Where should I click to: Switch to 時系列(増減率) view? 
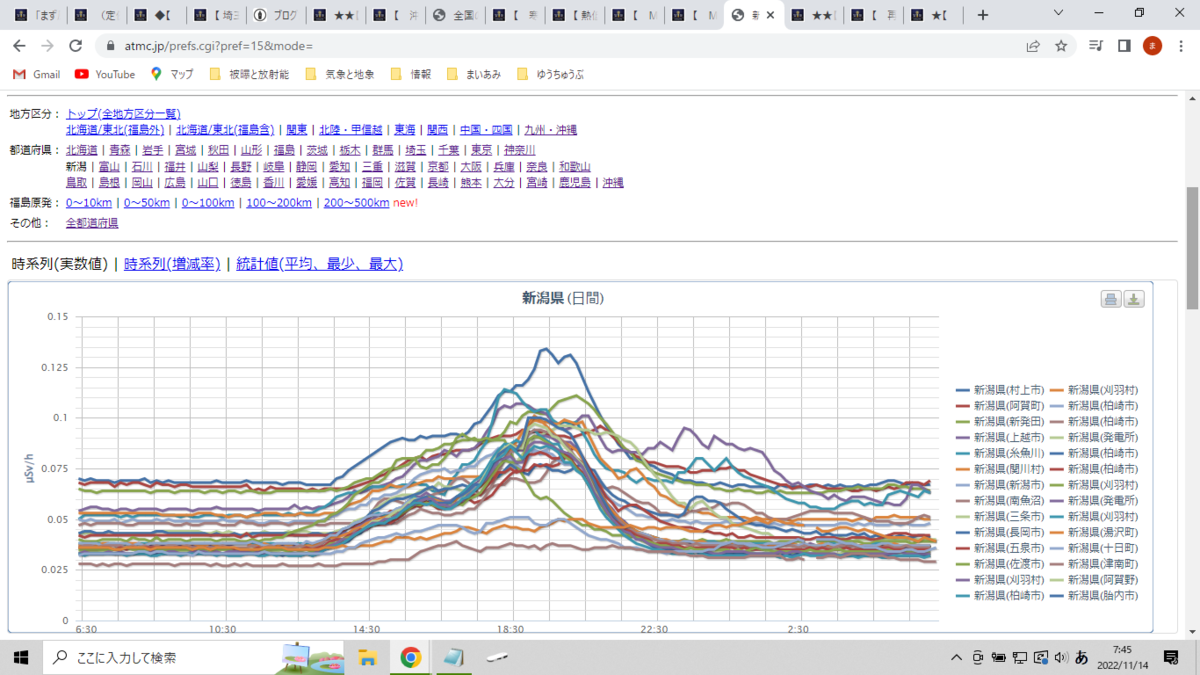click(x=172, y=264)
